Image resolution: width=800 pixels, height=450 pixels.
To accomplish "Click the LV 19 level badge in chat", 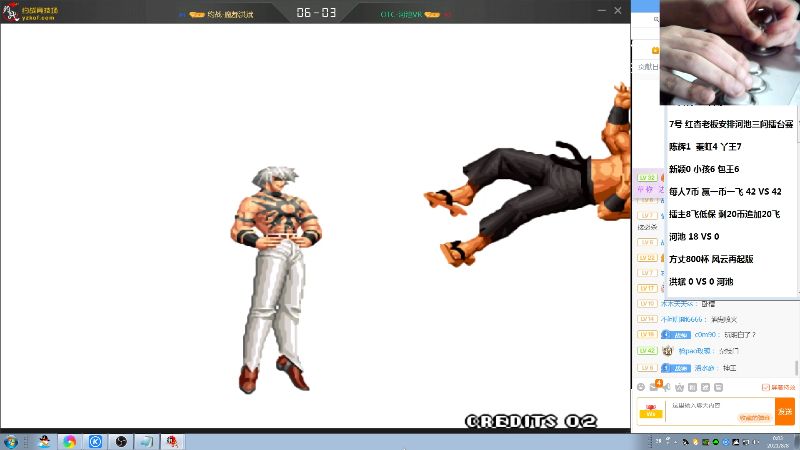I will coord(647,335).
